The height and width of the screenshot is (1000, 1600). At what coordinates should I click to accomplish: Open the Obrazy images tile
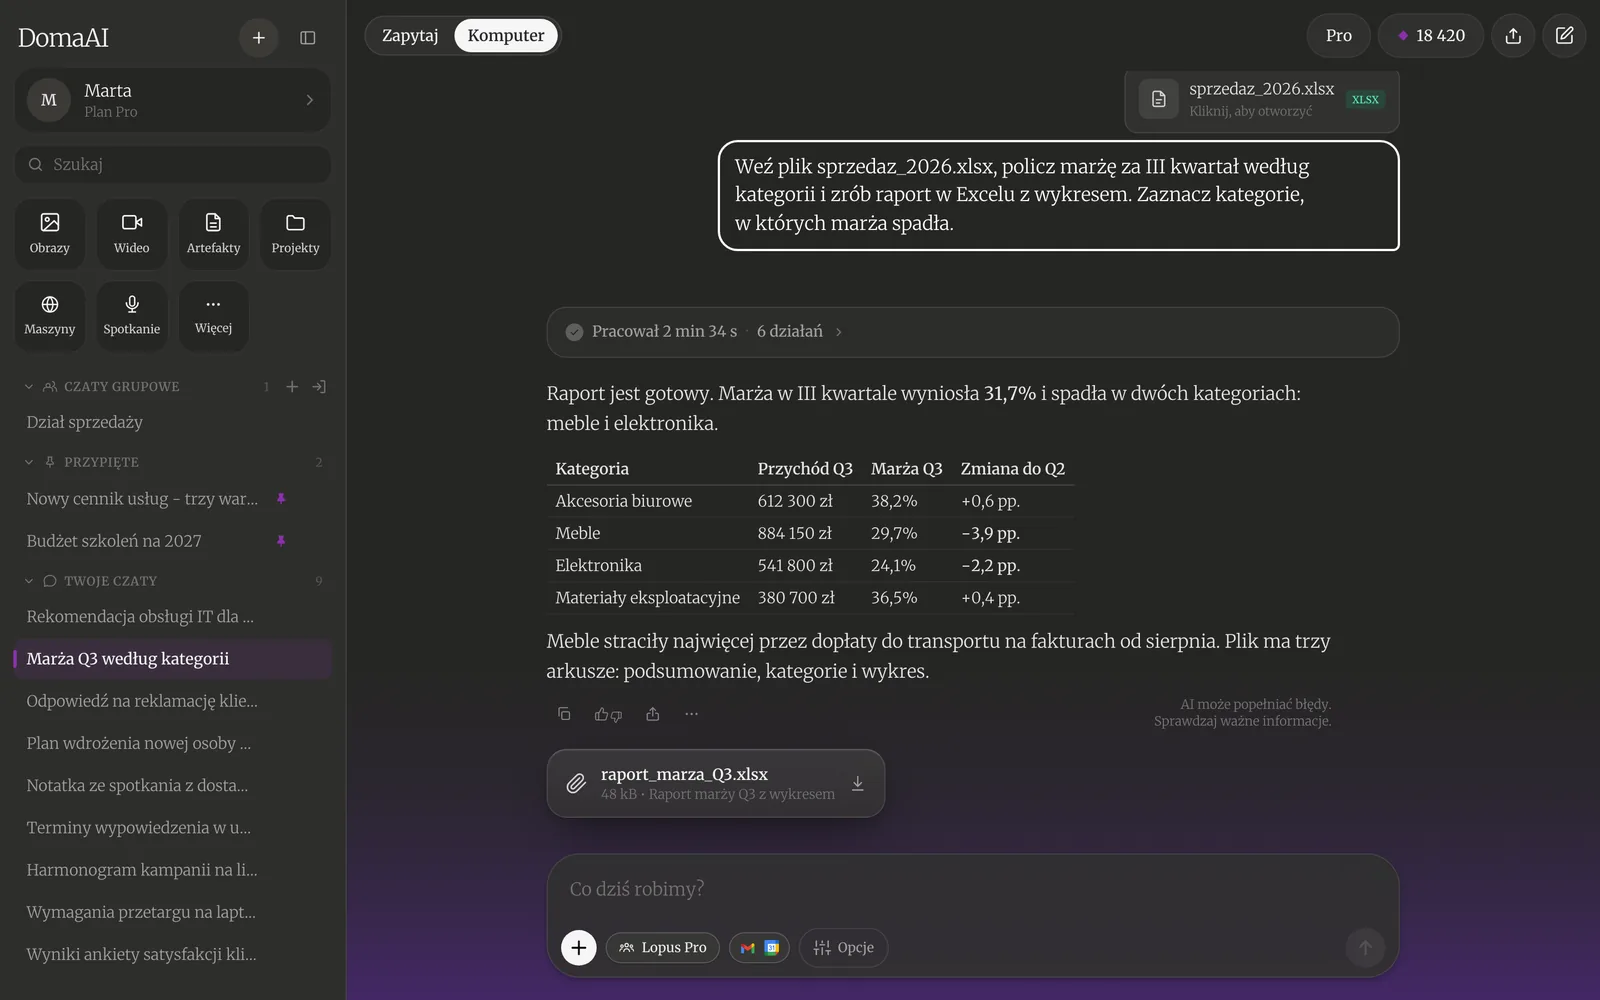click(x=50, y=234)
